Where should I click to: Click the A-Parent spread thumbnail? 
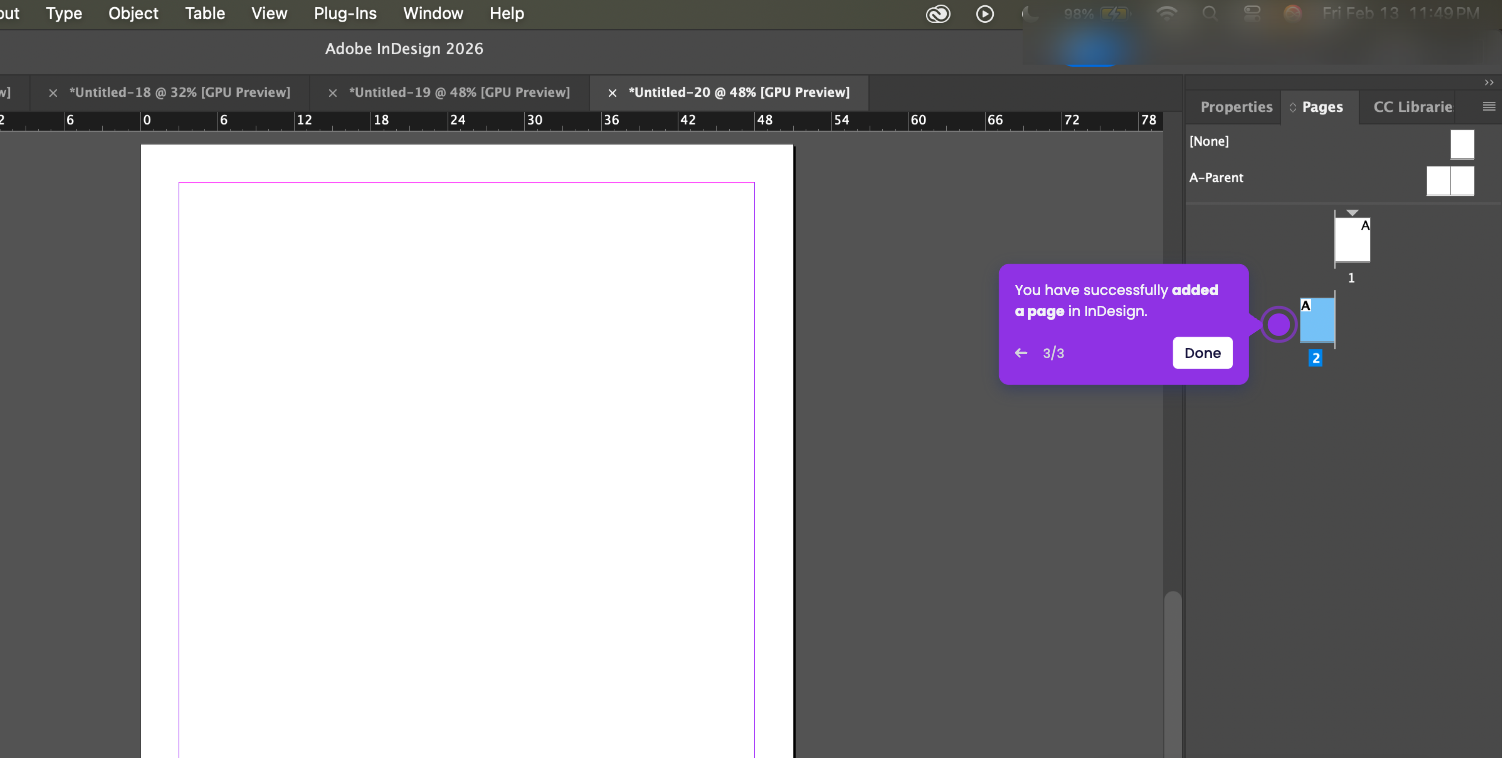[1450, 180]
